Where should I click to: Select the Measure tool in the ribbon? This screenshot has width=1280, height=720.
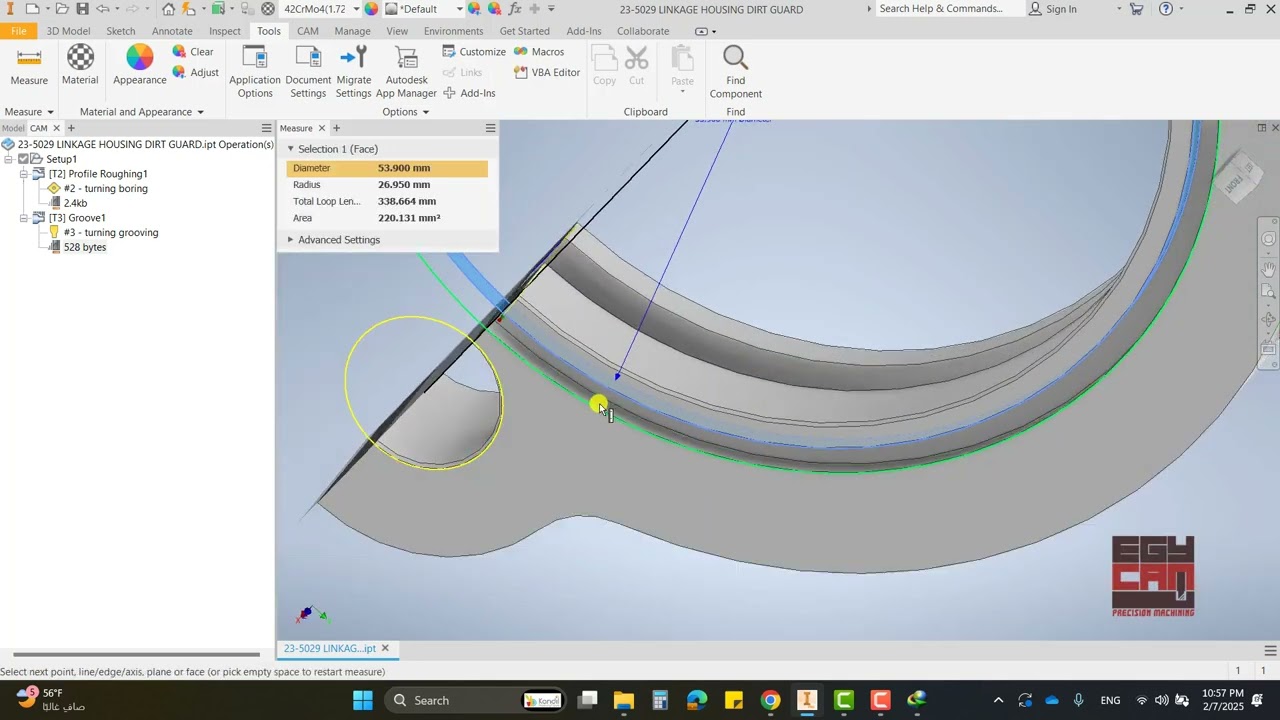[29, 66]
